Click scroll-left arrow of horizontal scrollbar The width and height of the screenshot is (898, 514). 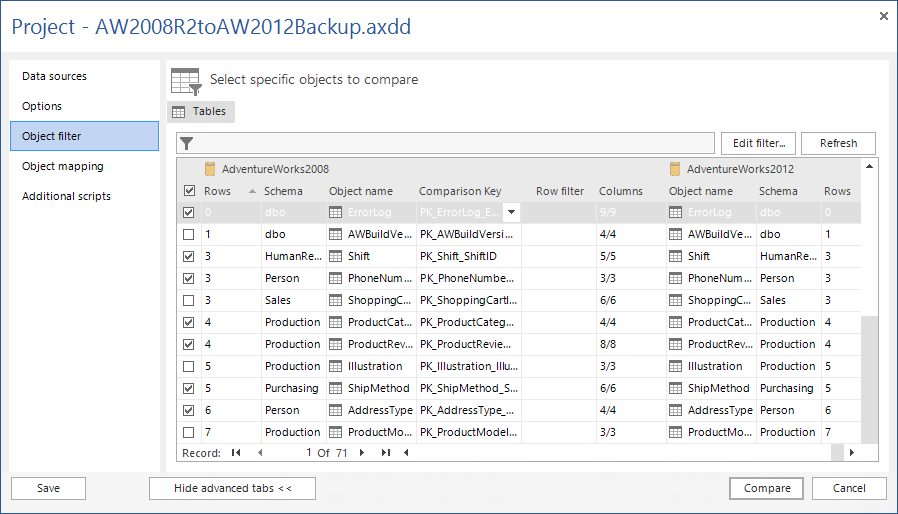406,453
